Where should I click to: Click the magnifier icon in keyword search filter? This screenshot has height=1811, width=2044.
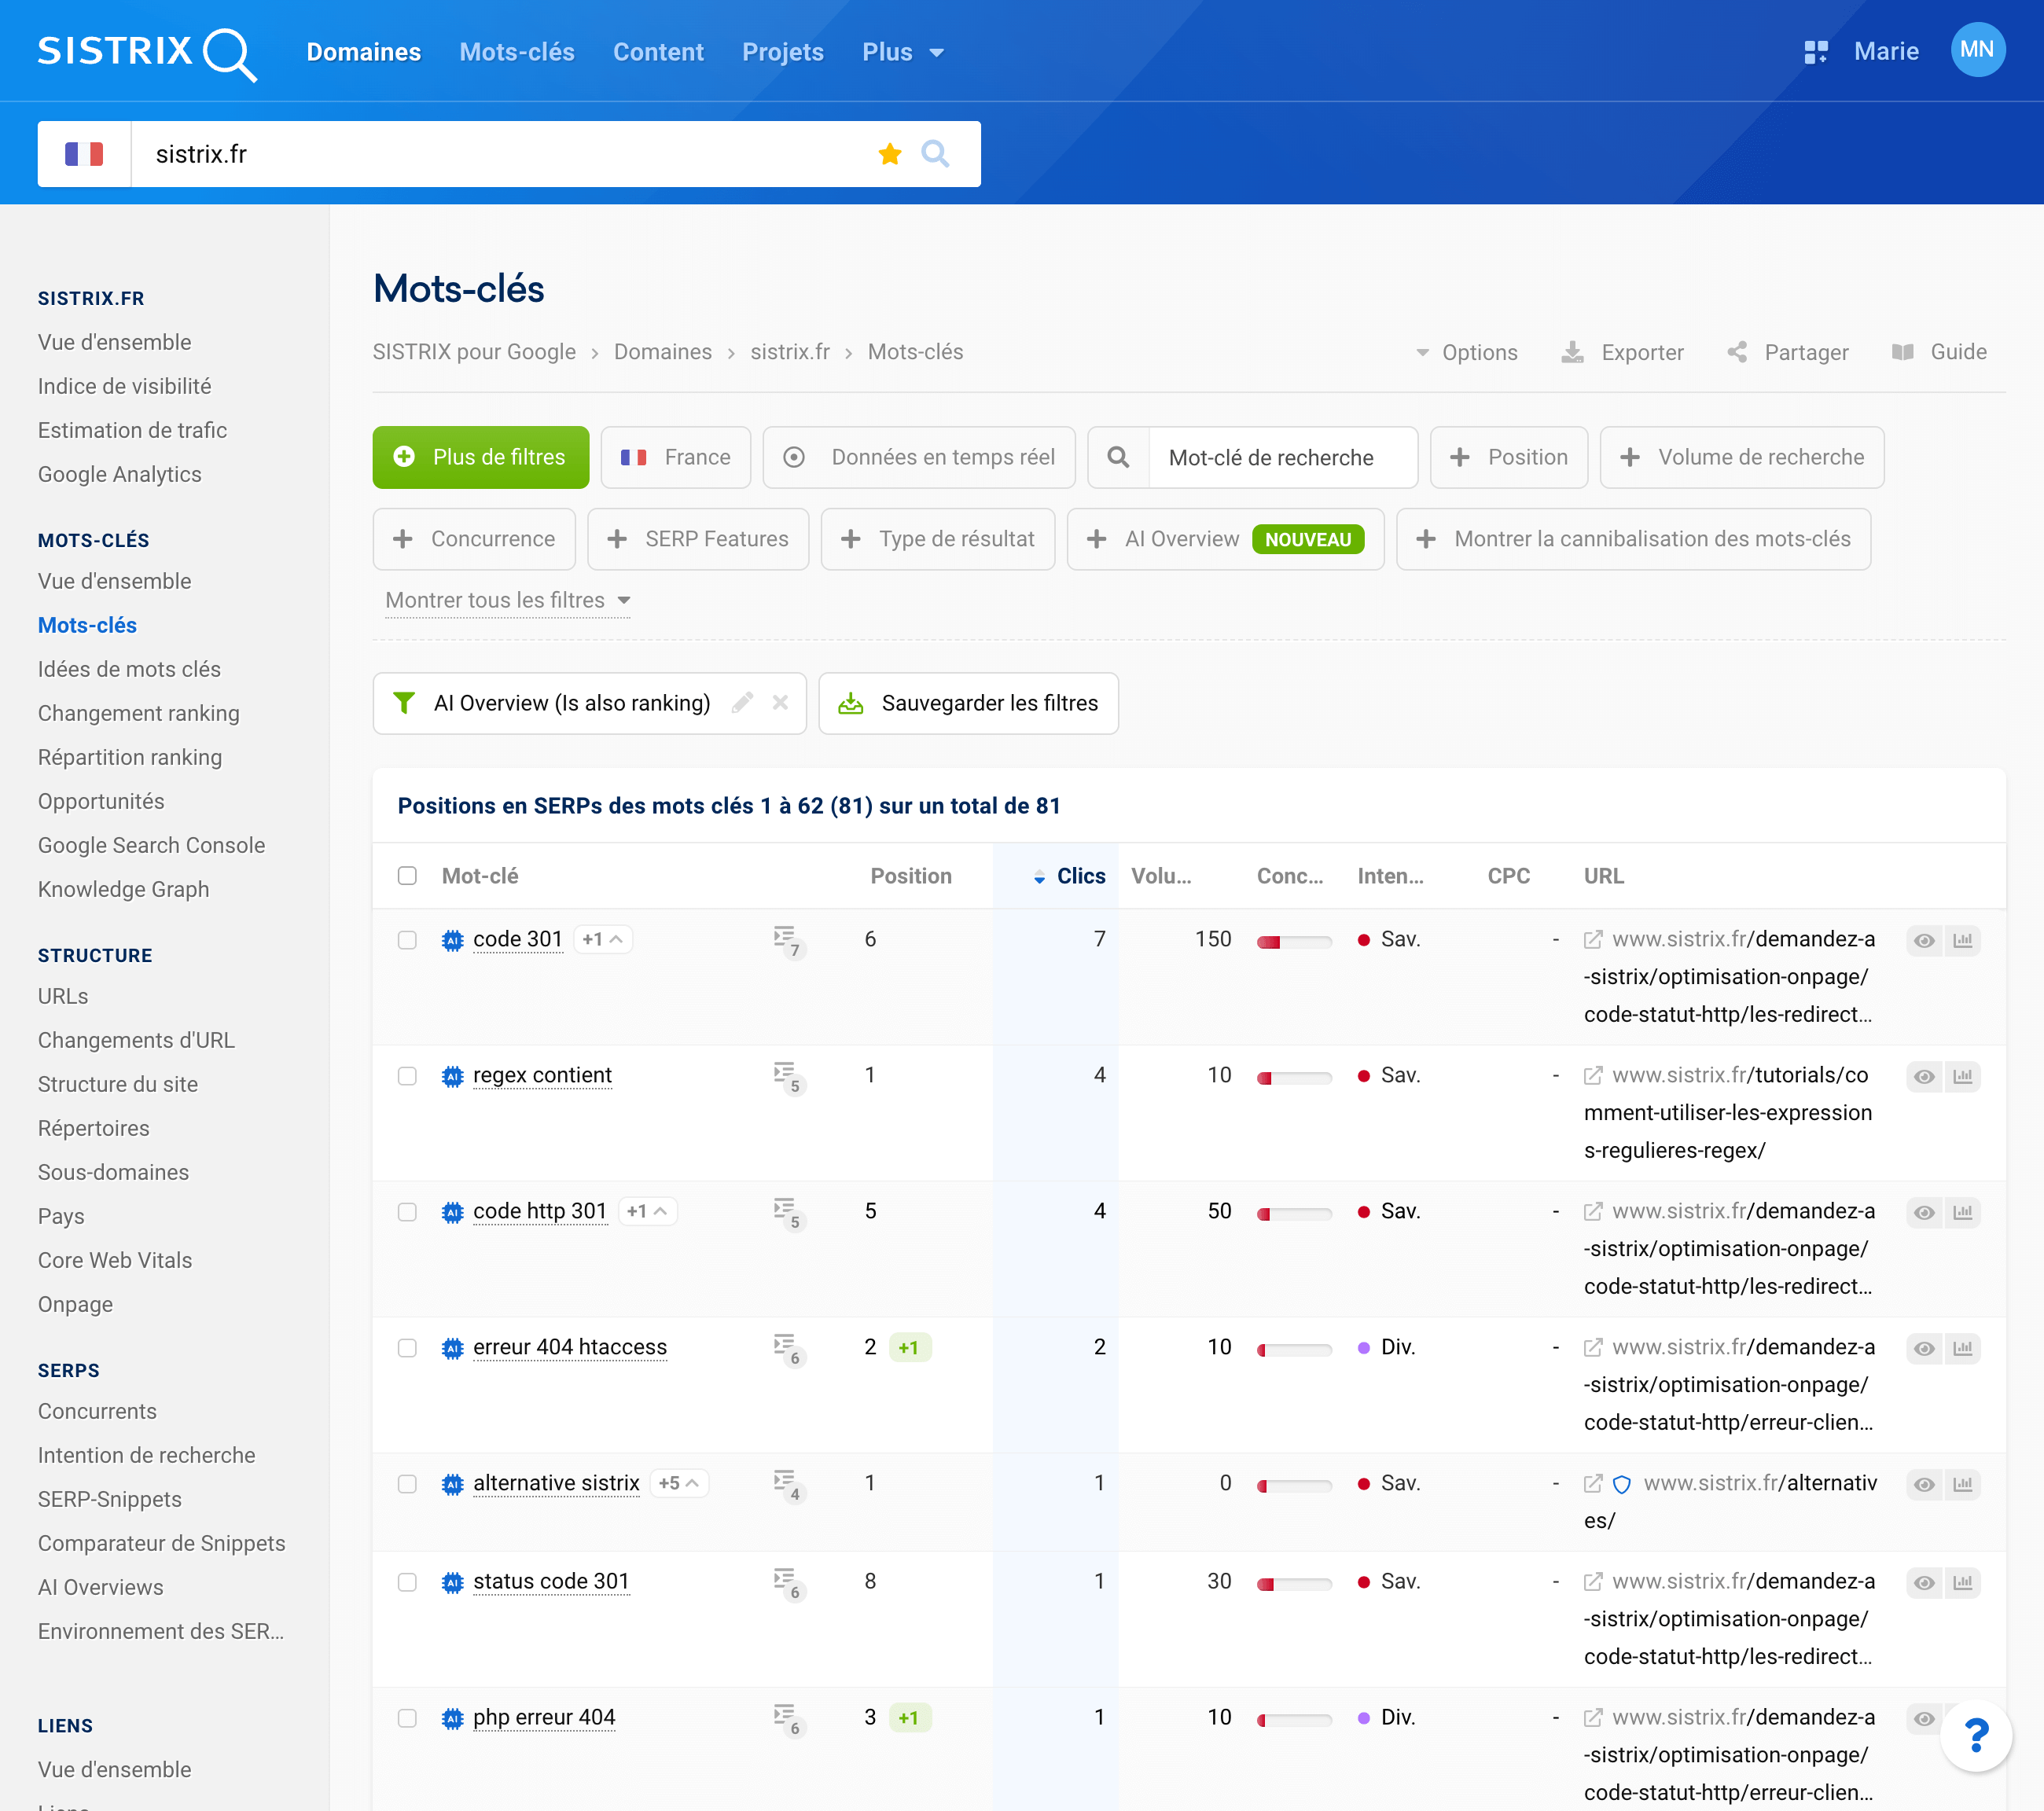coord(1118,457)
